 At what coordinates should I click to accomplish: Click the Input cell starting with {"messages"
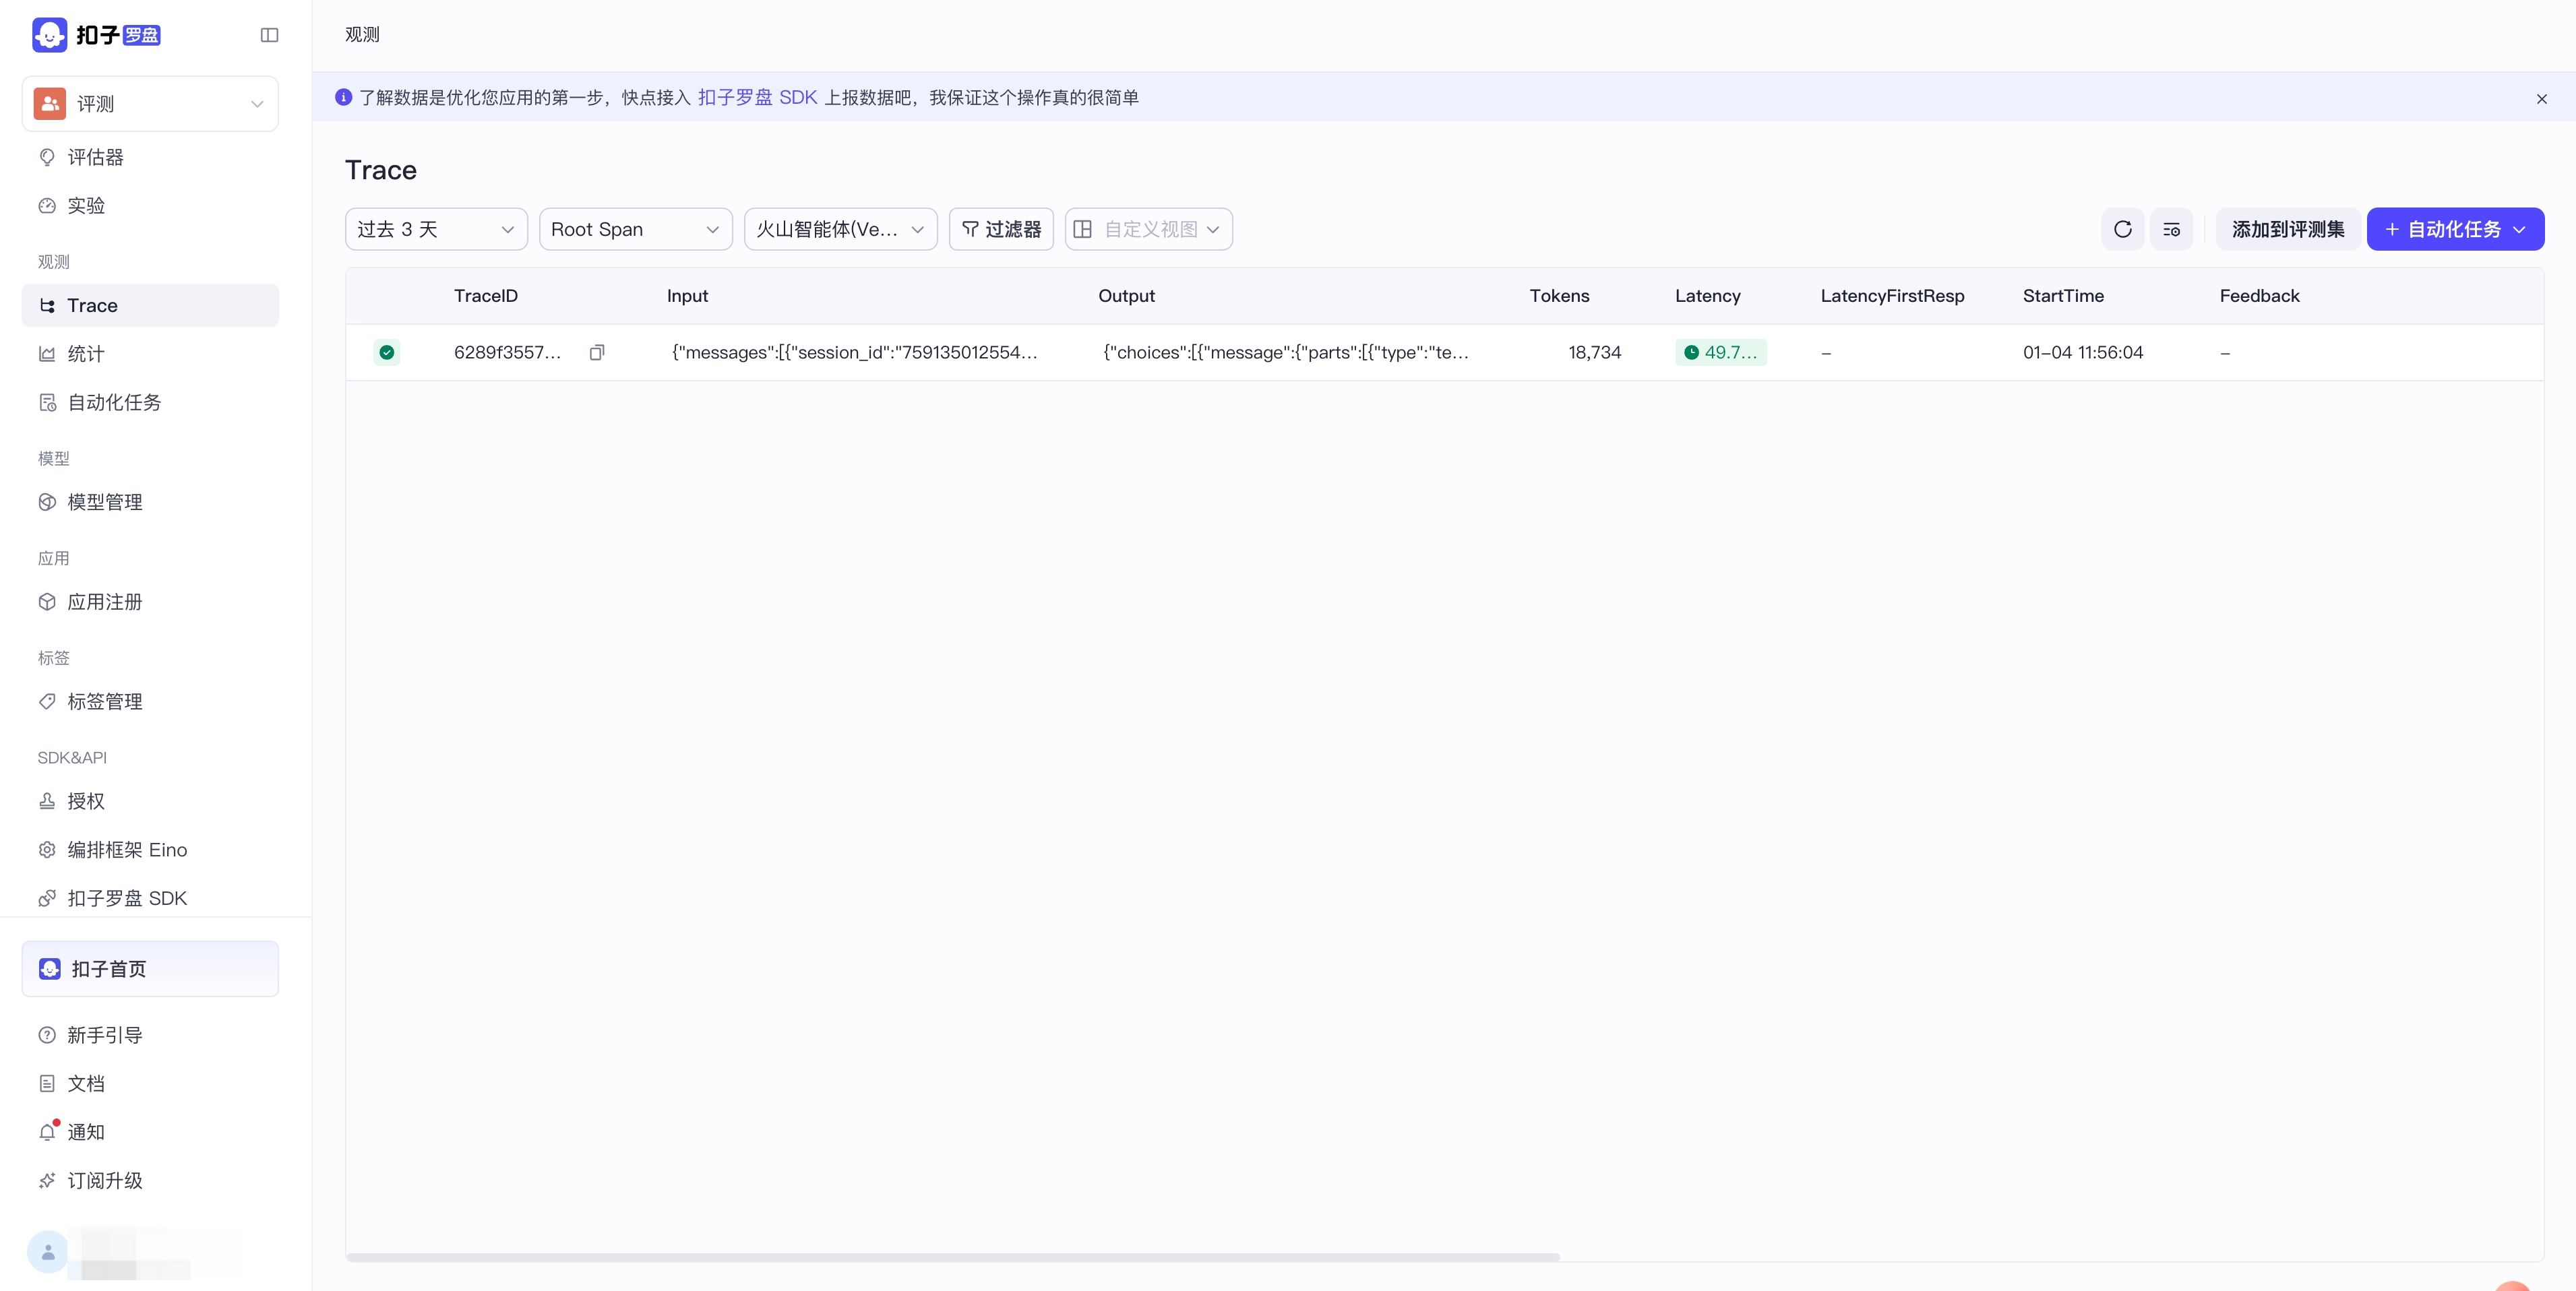[x=855, y=352]
